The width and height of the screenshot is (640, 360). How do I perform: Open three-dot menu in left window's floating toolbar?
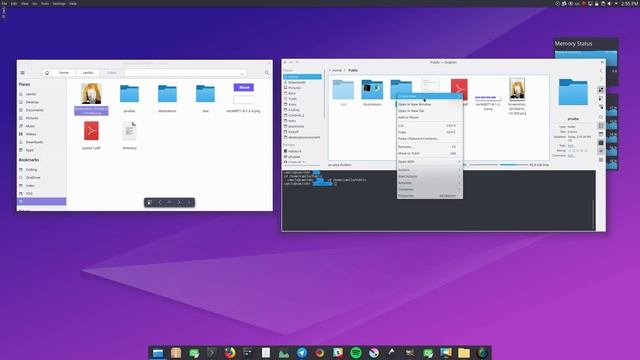pos(189,202)
